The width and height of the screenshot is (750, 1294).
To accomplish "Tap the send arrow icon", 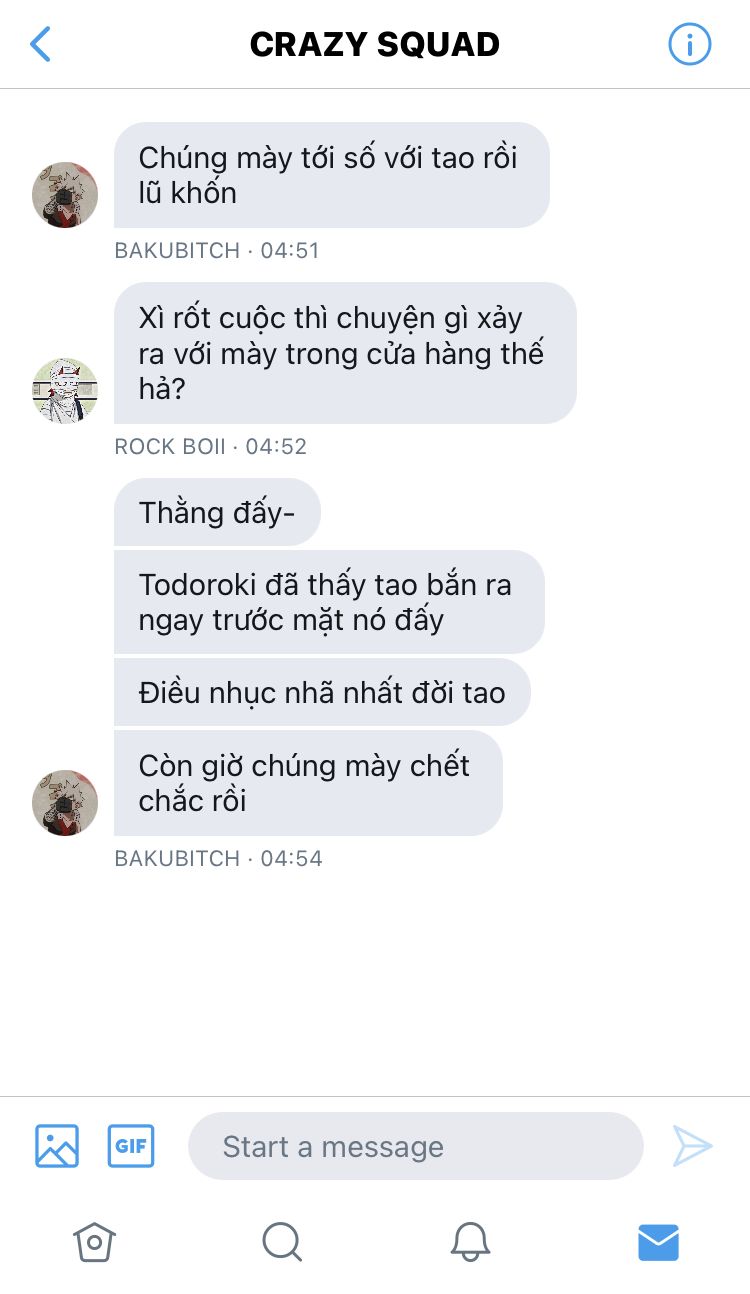I will (x=692, y=1146).
